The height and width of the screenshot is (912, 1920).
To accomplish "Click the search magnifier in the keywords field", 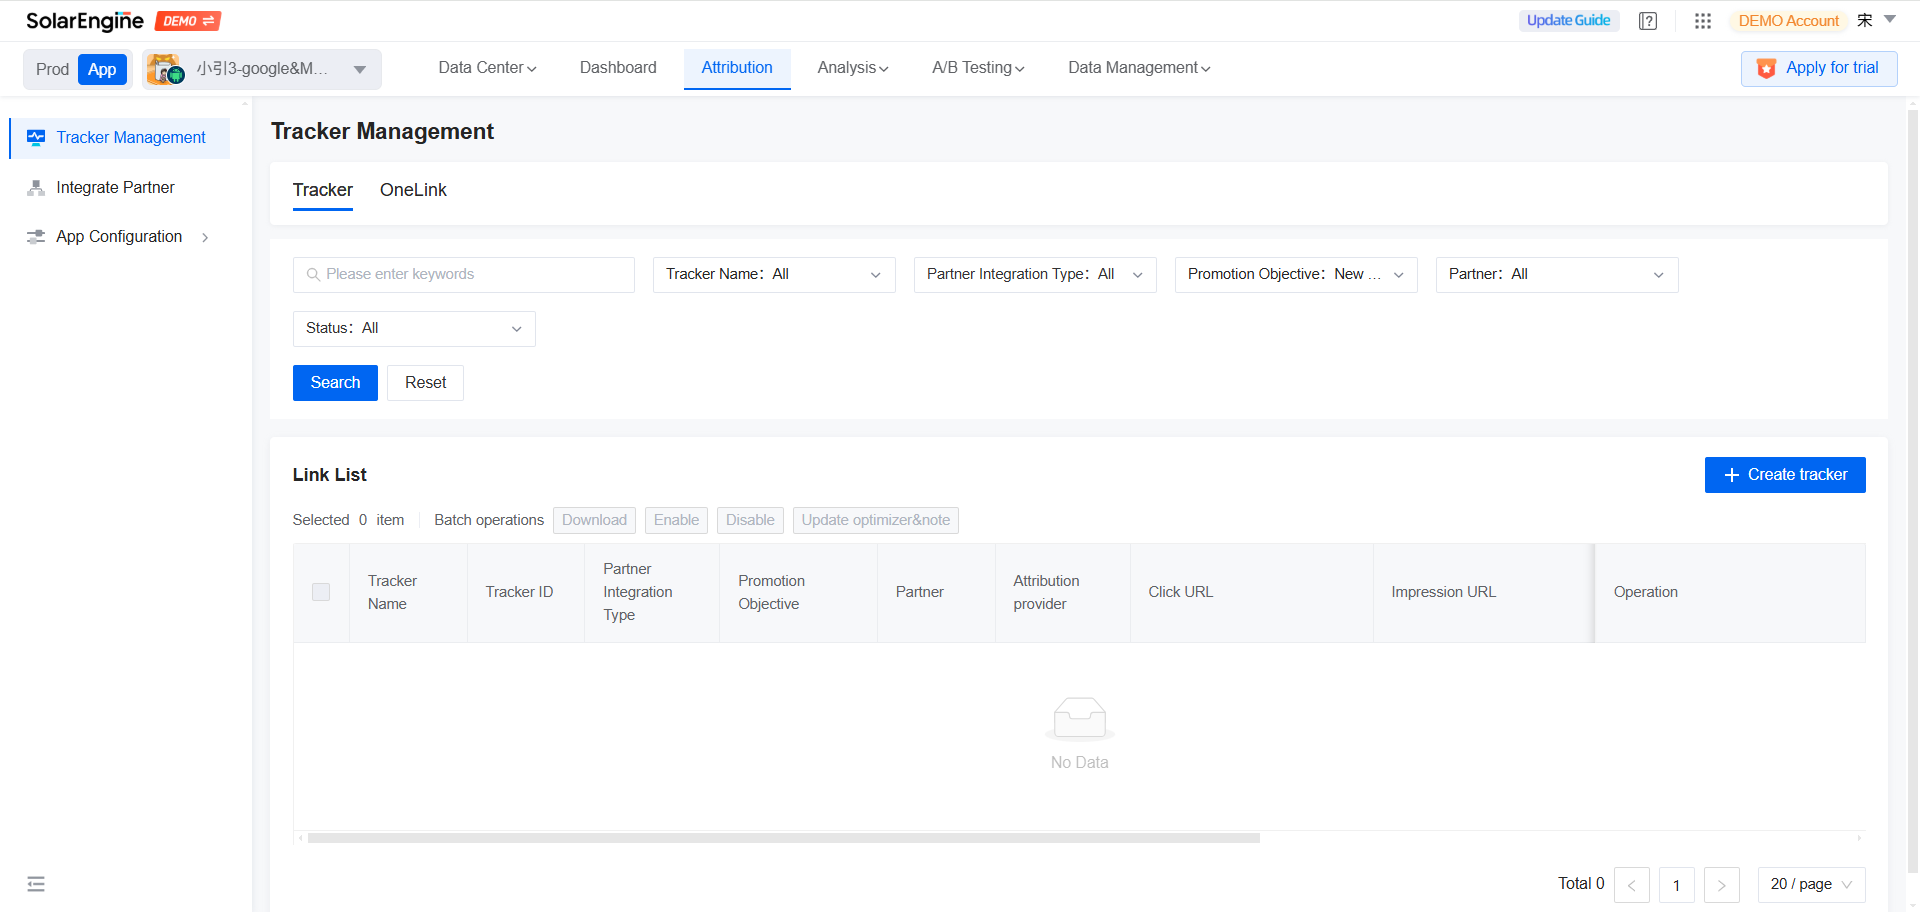I will (313, 274).
